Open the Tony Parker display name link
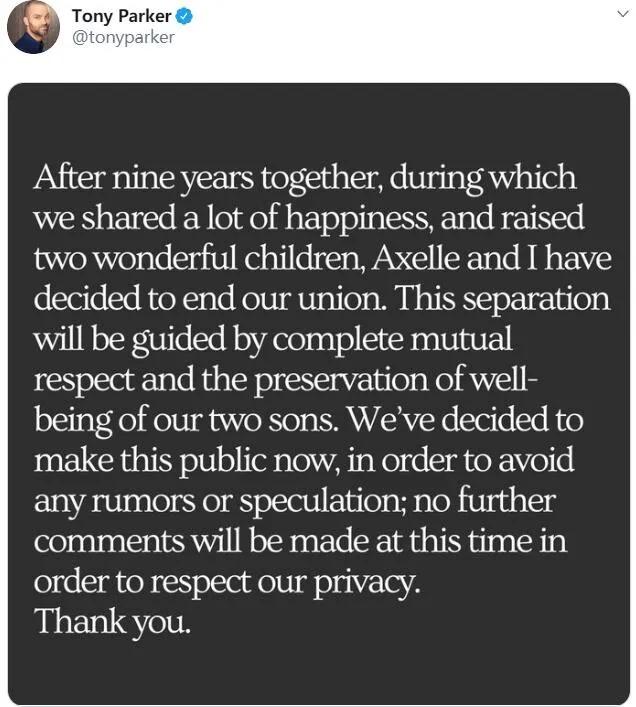Viewport: 636px width, 707px height. pyautogui.click(x=121, y=17)
